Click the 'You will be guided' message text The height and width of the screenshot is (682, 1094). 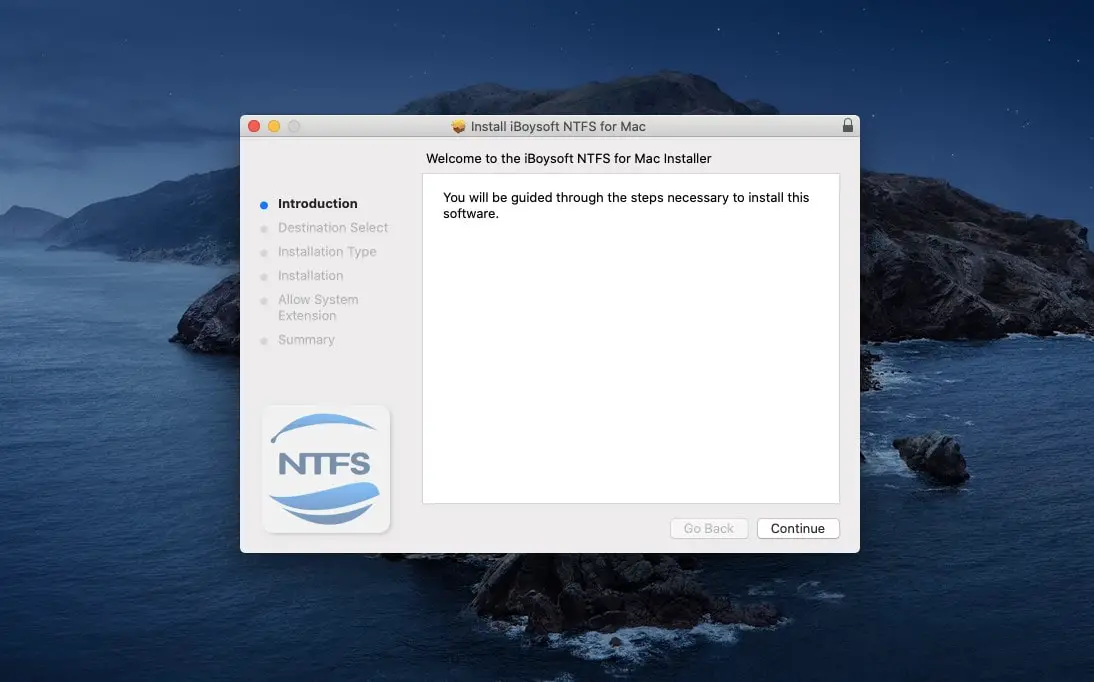pyautogui.click(x=626, y=205)
